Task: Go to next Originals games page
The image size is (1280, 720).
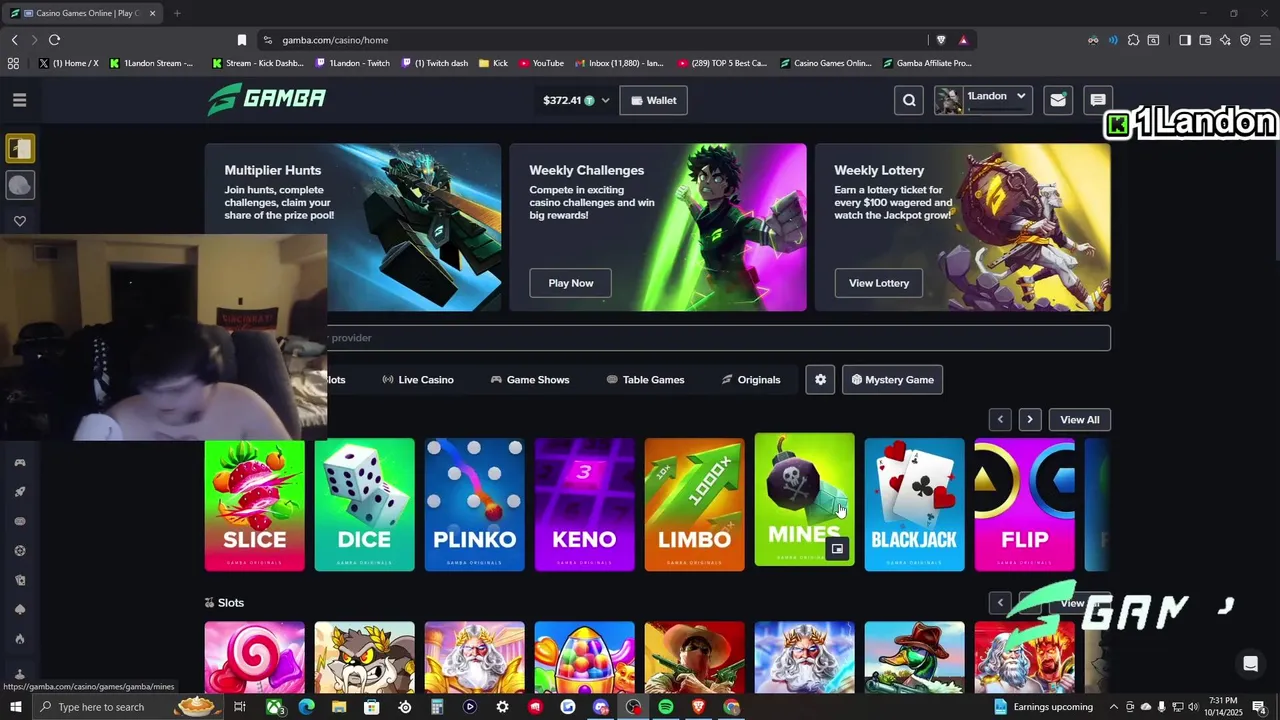Action: (x=1030, y=420)
